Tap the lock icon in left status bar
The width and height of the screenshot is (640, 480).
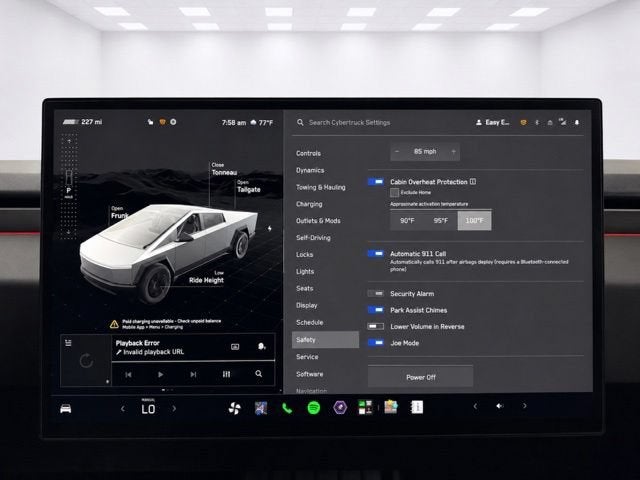point(150,122)
